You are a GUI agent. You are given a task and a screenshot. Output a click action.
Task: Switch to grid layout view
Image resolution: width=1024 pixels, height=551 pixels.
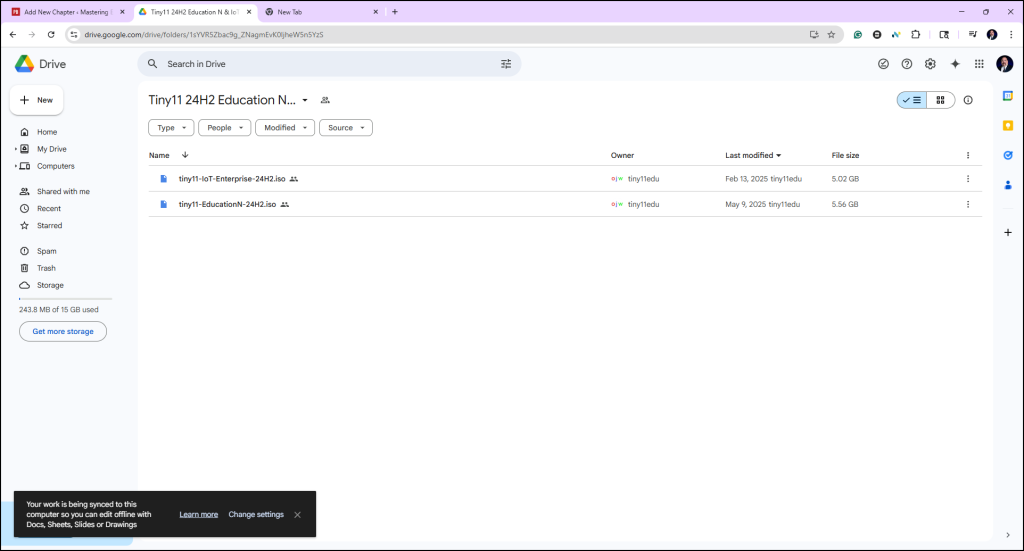coord(940,100)
